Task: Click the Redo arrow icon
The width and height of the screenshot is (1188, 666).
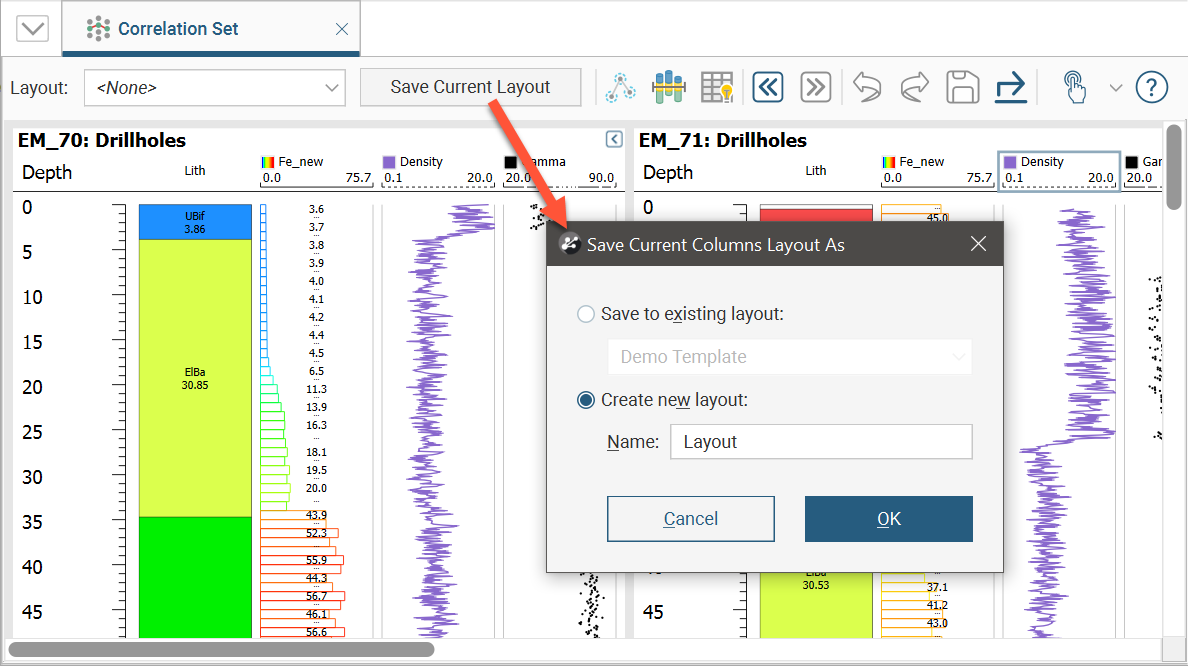Action: [914, 87]
